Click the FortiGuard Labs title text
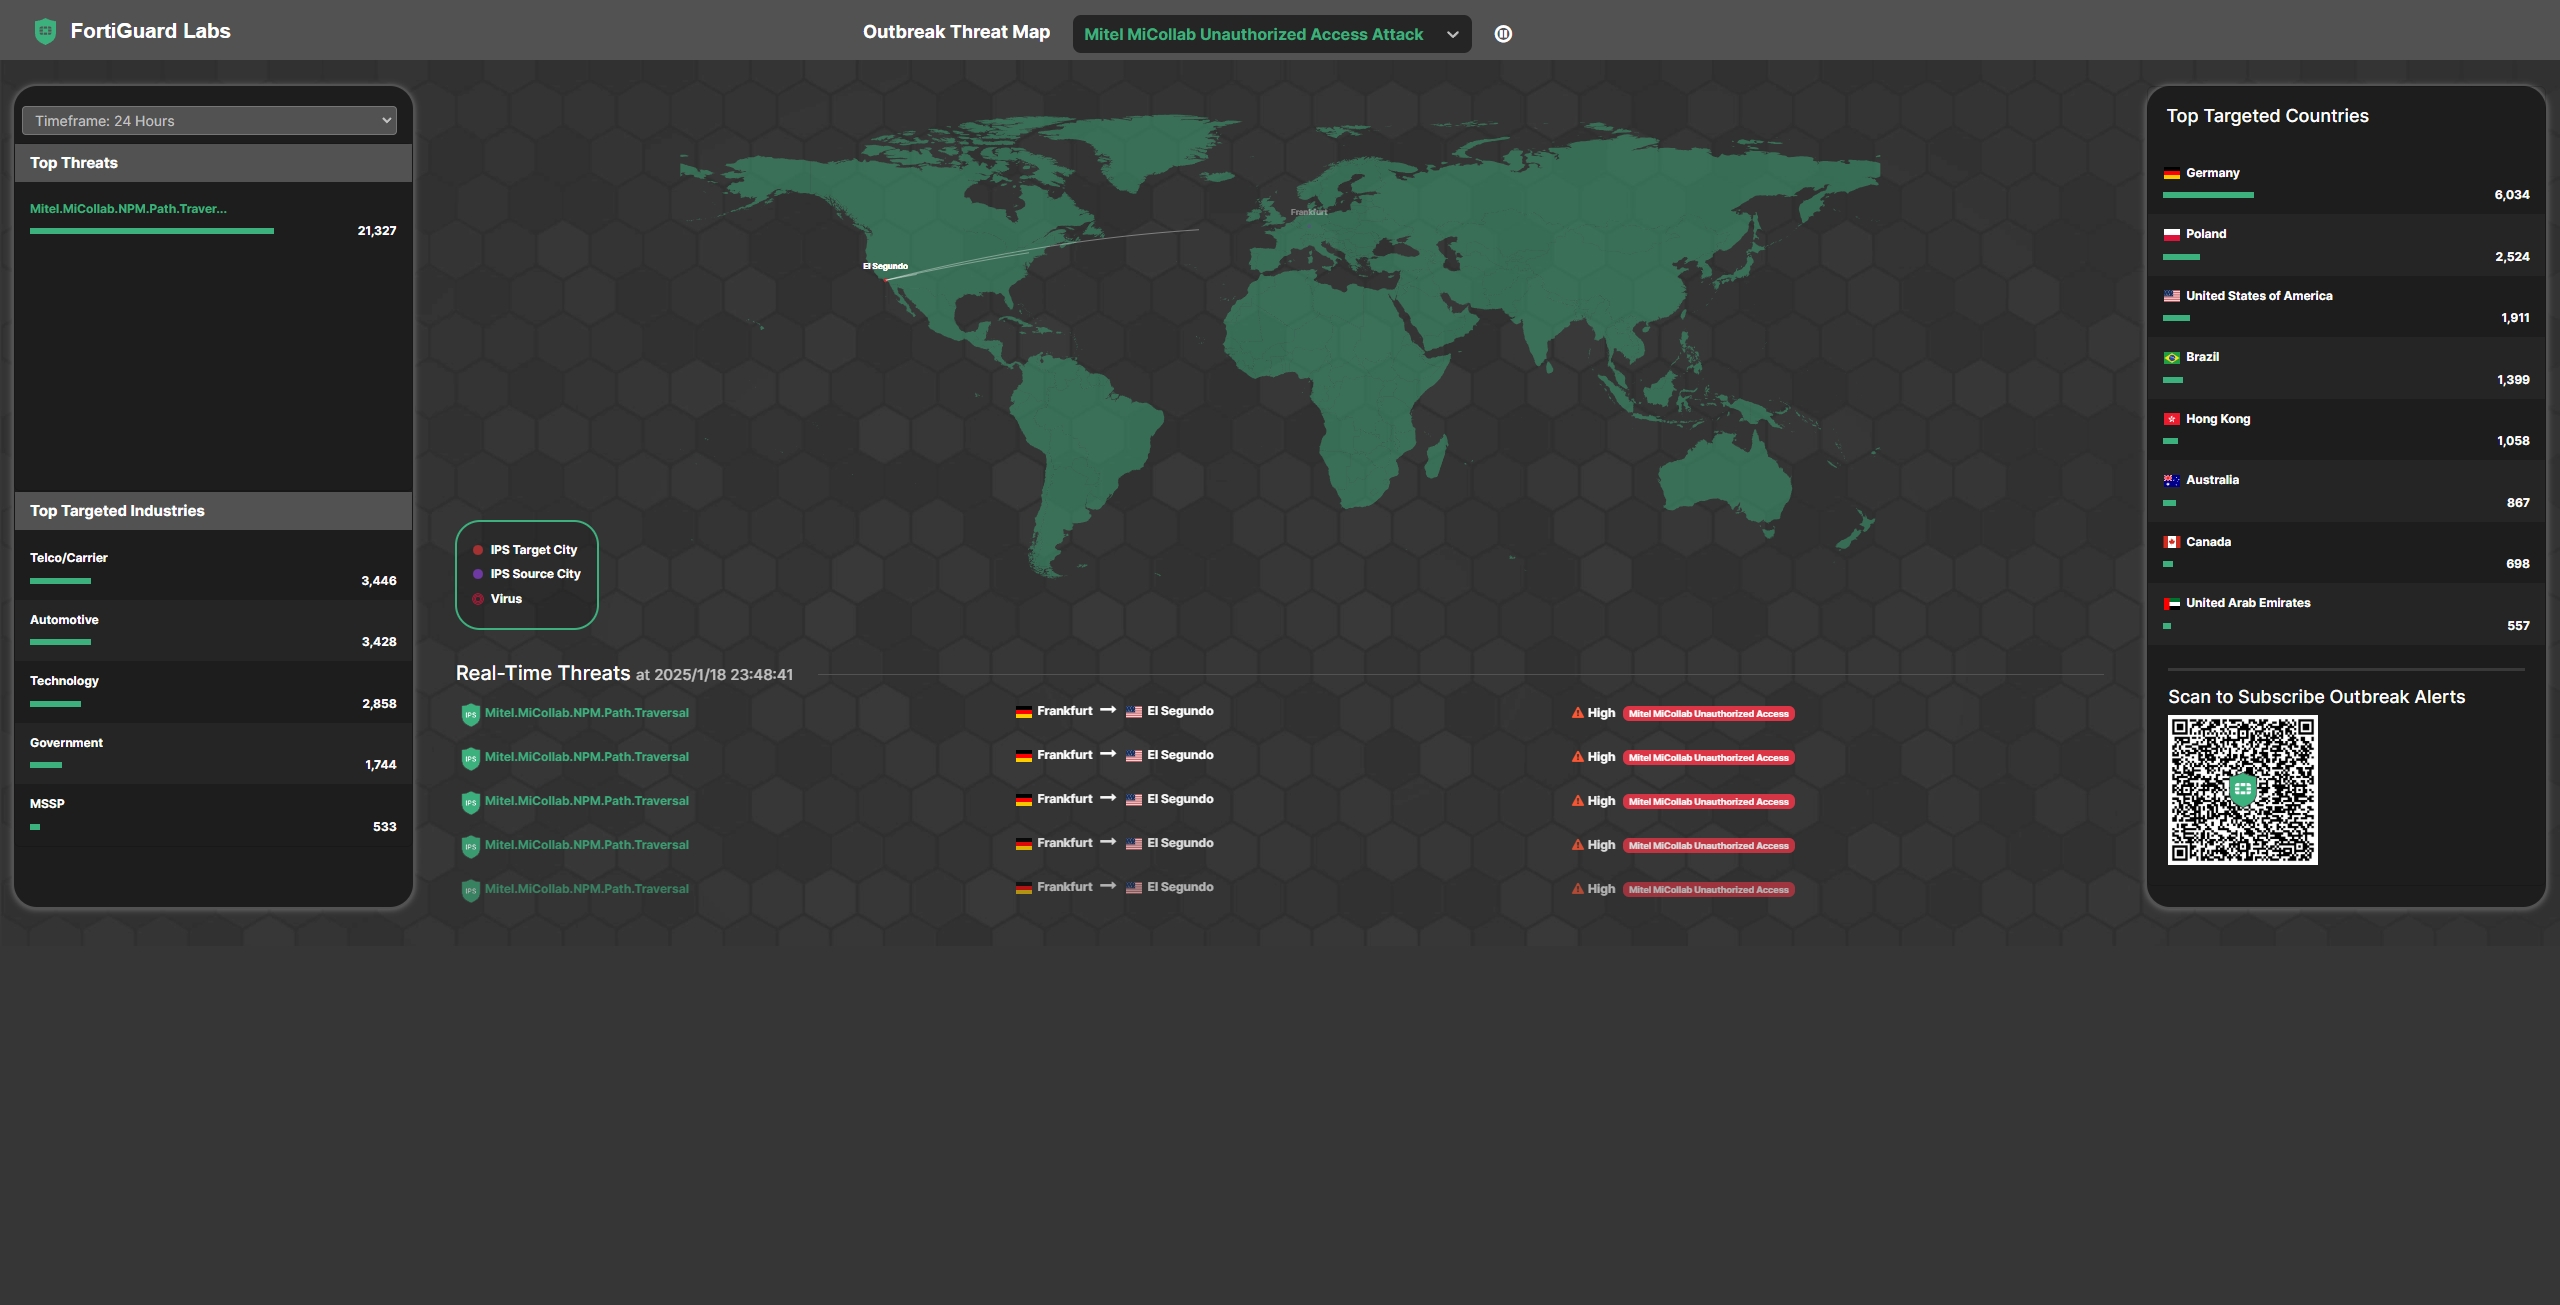Viewport: 2560px width, 1305px height. pyautogui.click(x=150, y=31)
